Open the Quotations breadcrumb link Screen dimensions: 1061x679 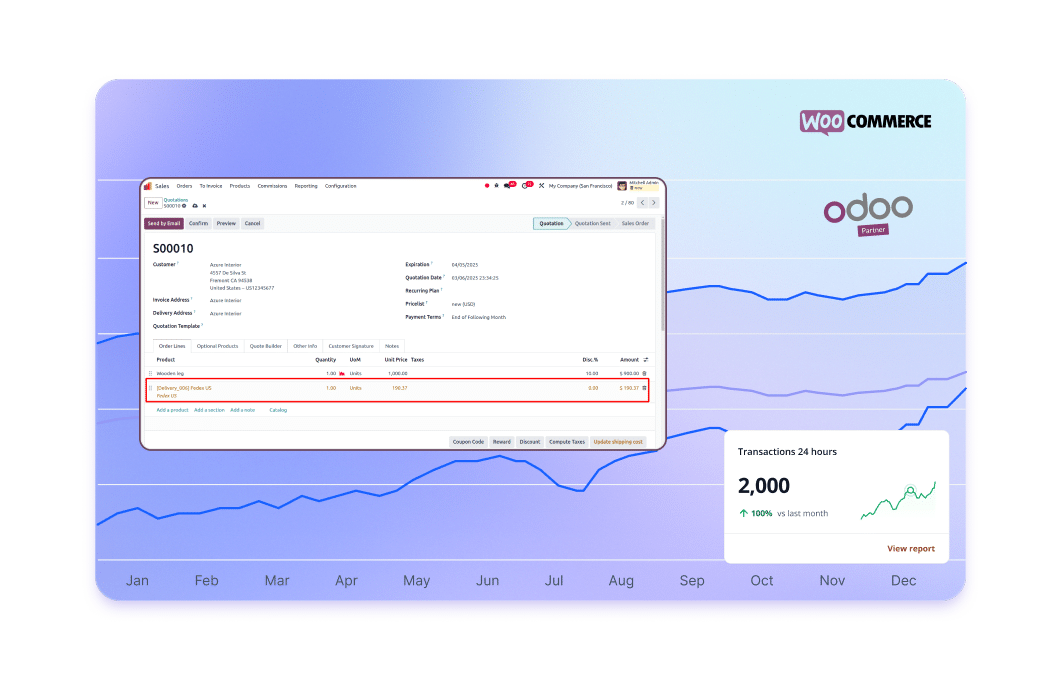pos(176,200)
